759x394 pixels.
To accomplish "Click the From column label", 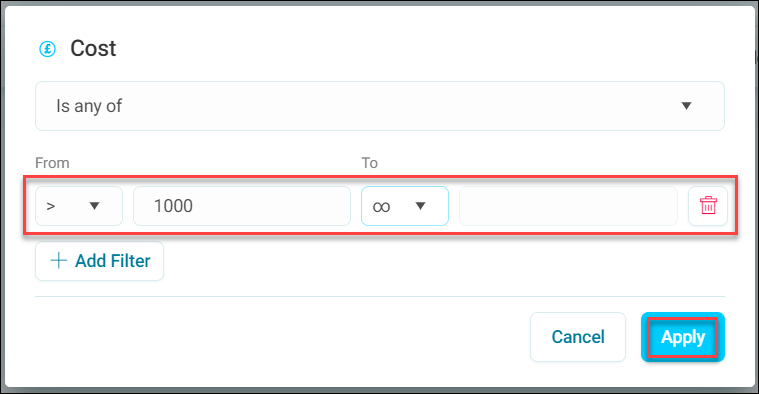I will pos(52,163).
